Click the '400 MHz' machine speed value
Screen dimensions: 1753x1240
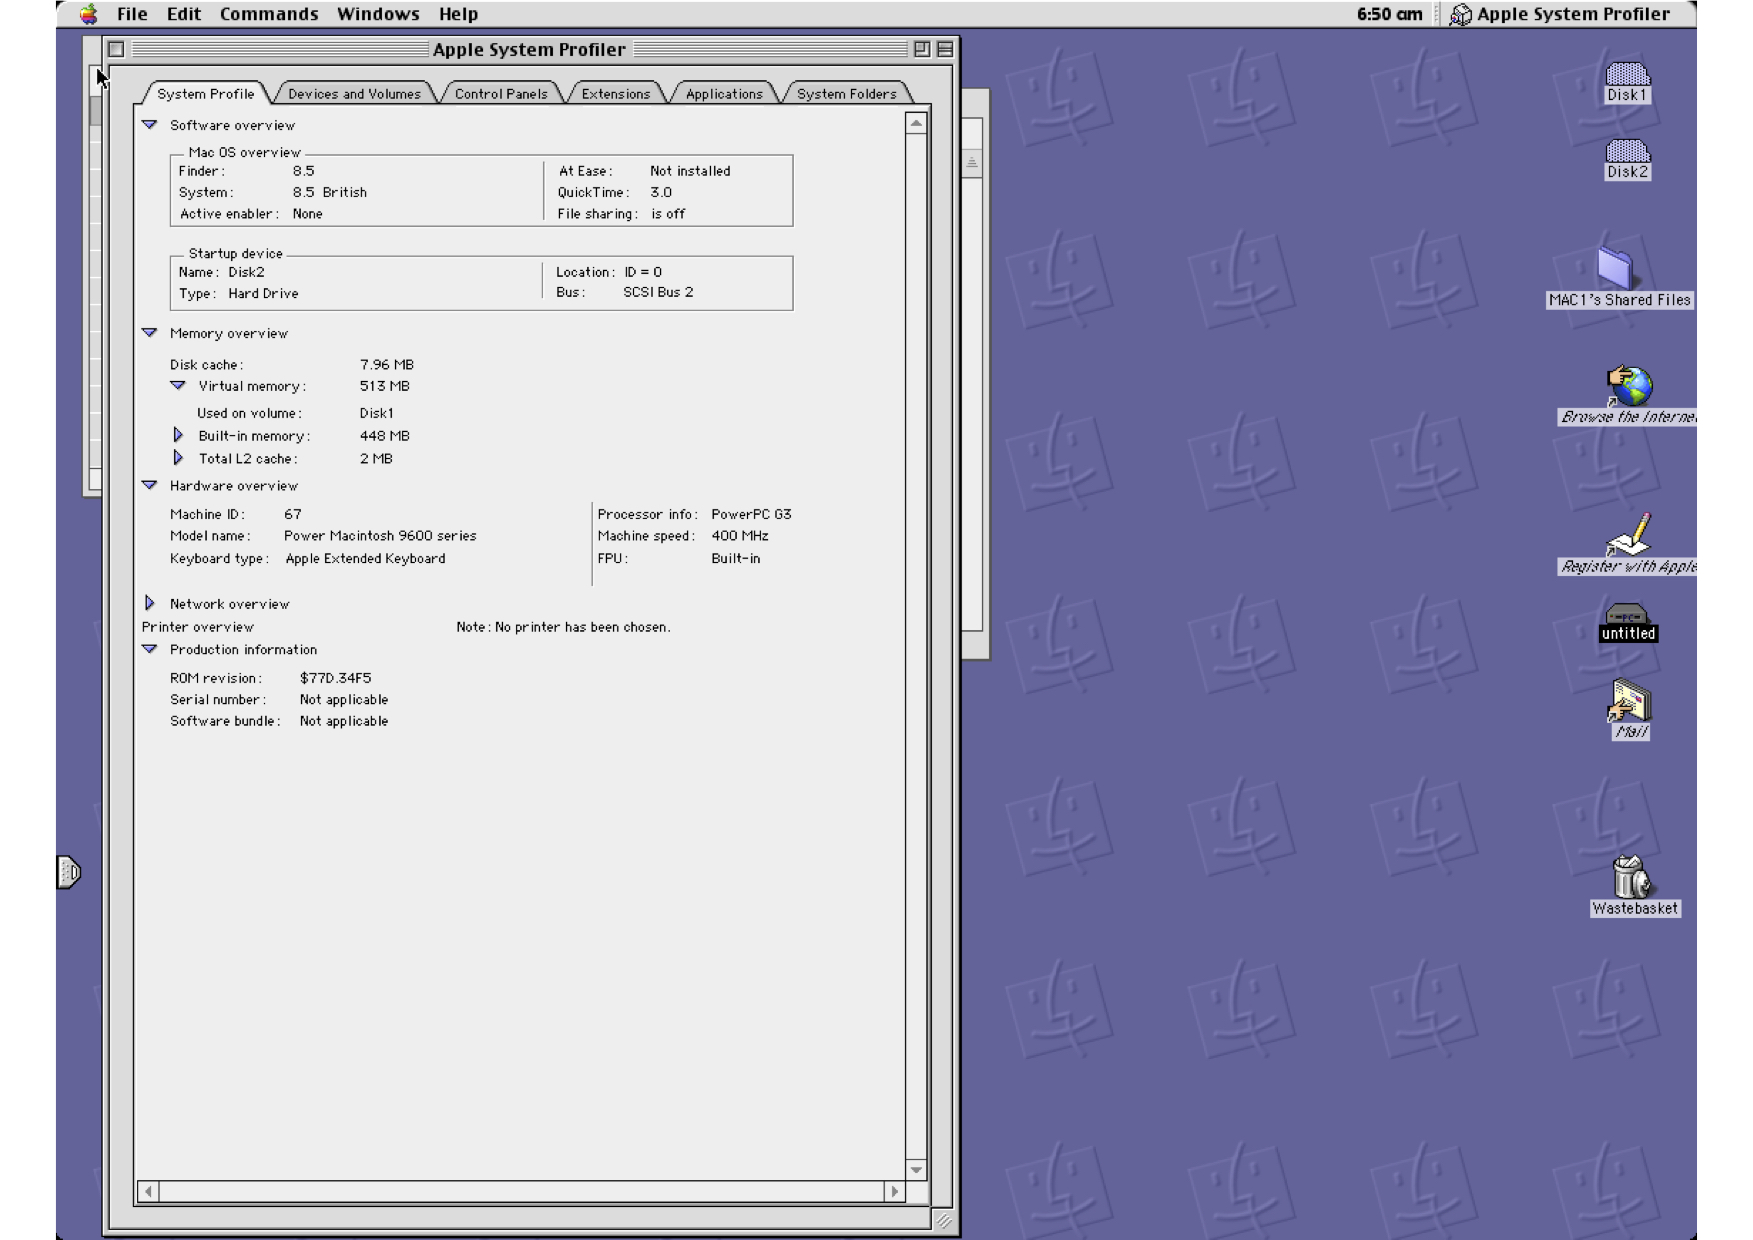click(x=740, y=536)
